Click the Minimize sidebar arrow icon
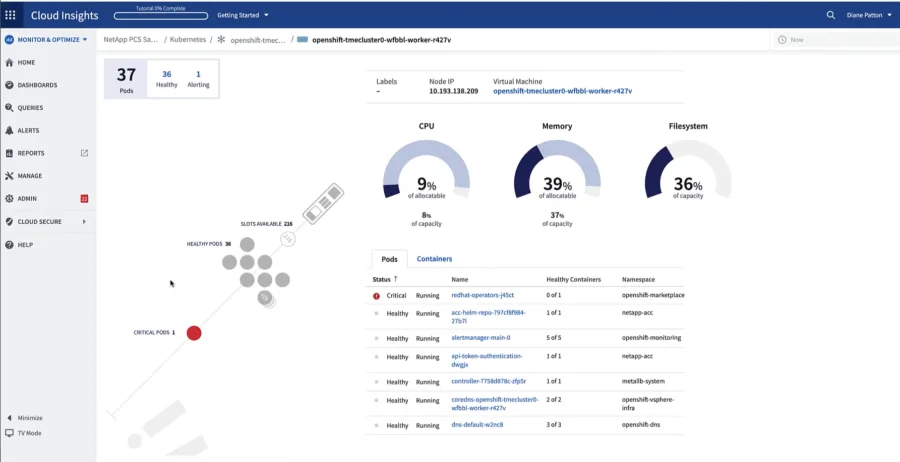Image resolution: width=900 pixels, height=462 pixels. (9, 418)
